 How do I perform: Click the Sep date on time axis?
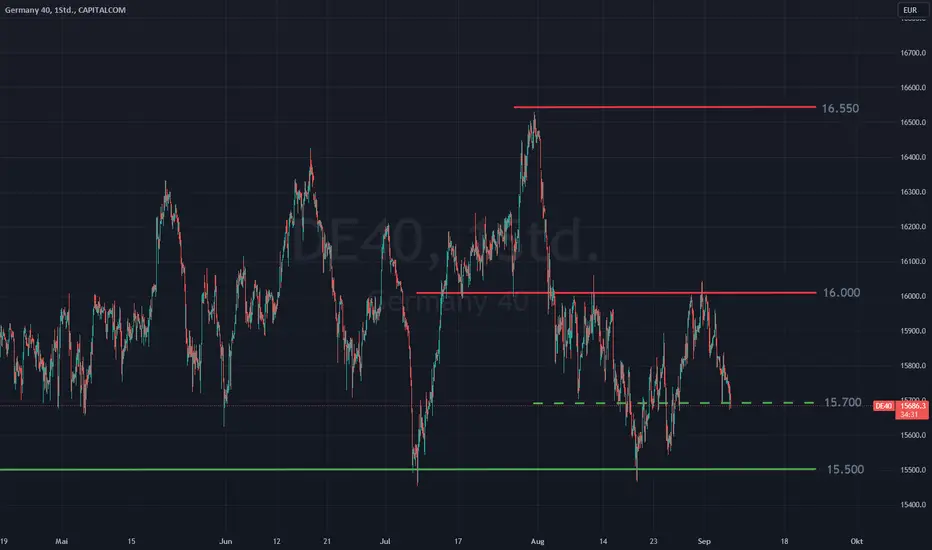(x=704, y=541)
